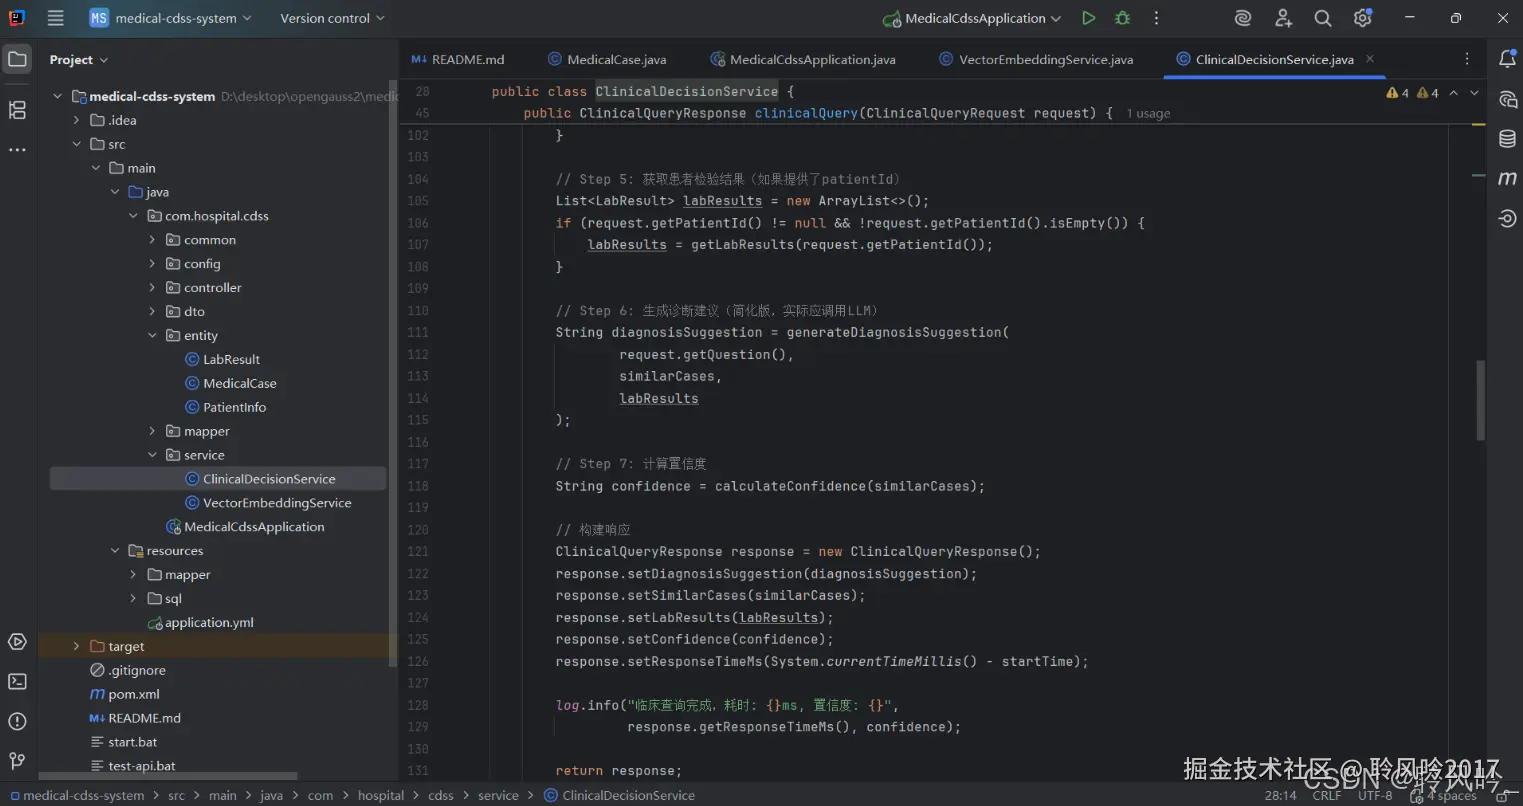
Task: Click the project tree horizontal scrollbar
Action: click(168, 776)
